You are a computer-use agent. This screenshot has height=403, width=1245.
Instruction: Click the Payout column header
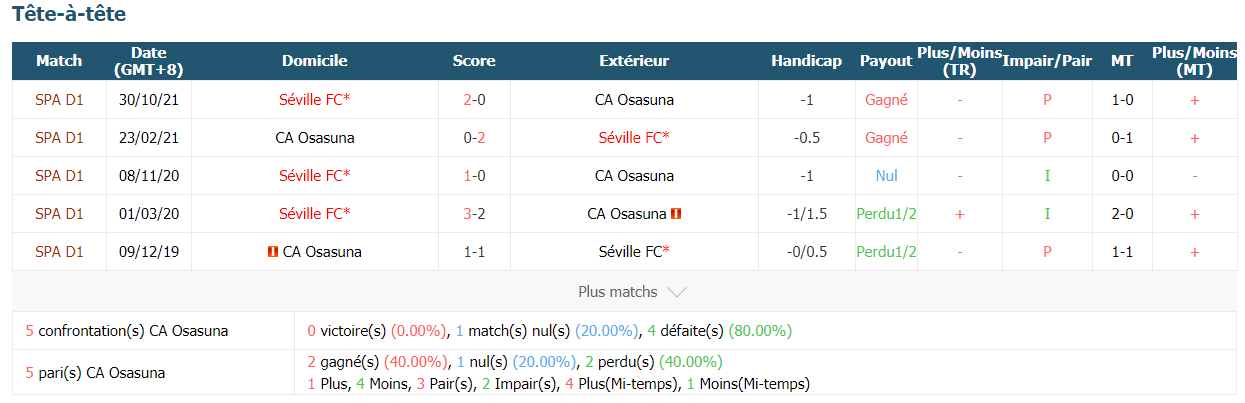886,61
